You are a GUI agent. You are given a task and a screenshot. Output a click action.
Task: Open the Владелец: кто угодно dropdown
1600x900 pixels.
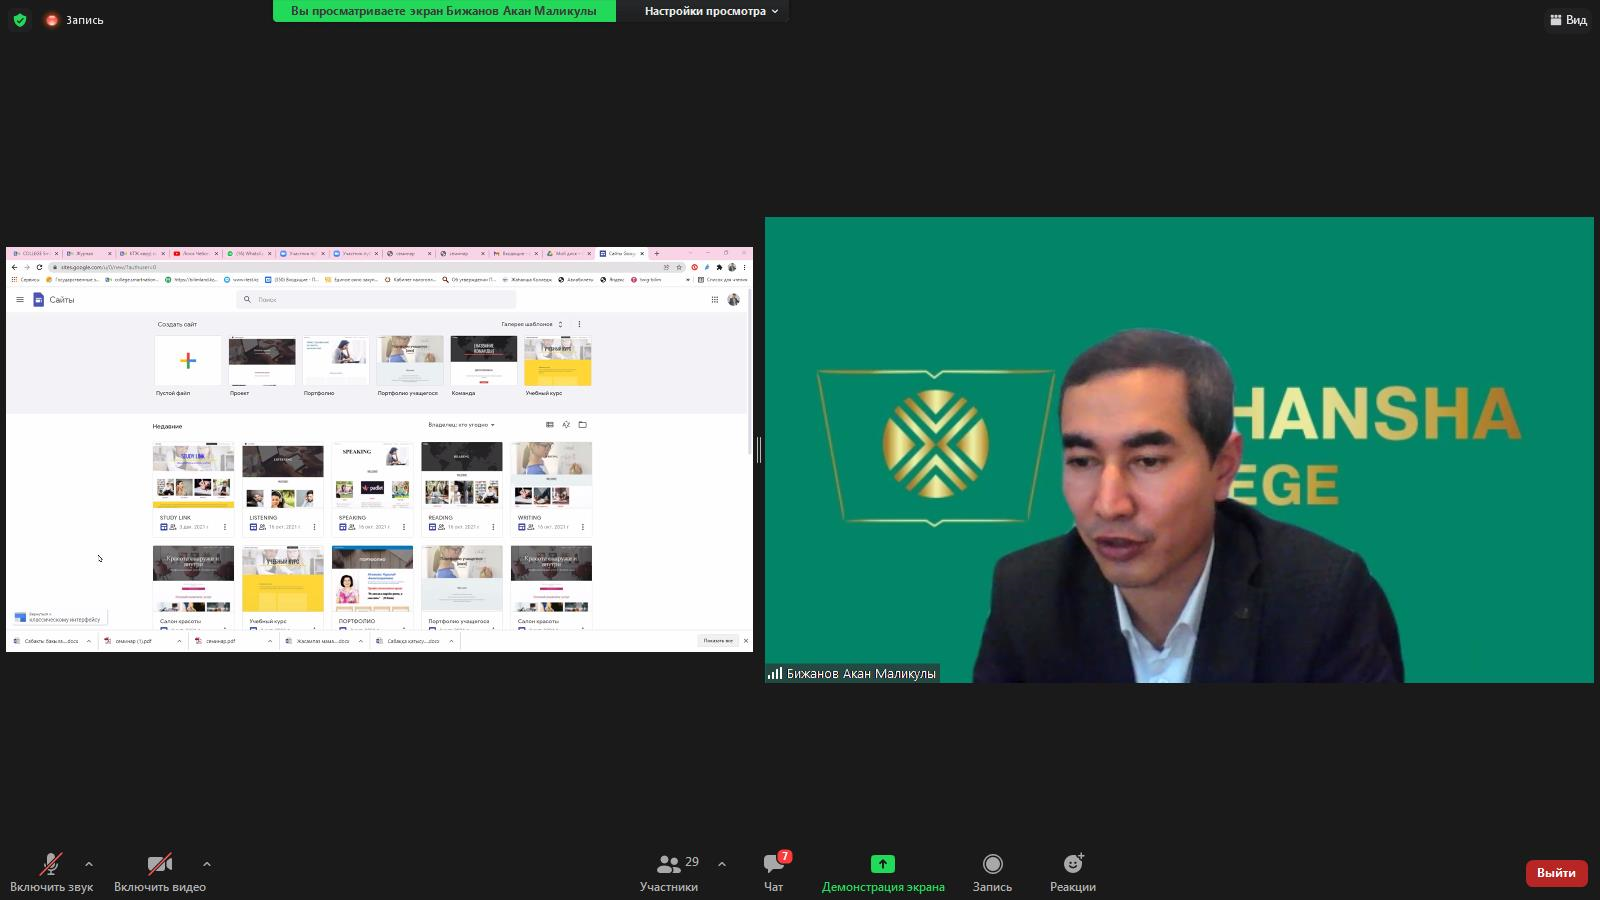(x=462, y=425)
